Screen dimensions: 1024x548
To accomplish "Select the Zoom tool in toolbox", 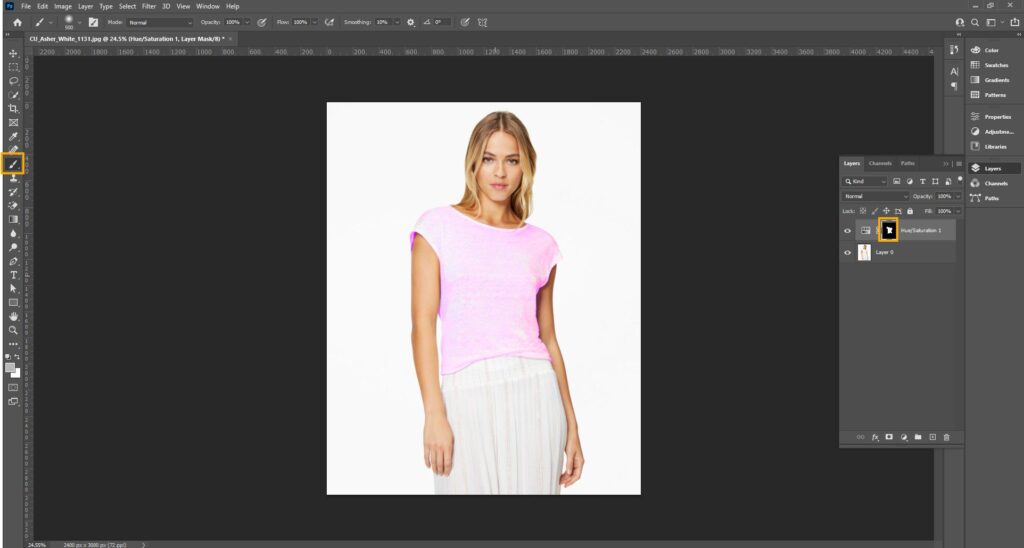I will tap(13, 330).
